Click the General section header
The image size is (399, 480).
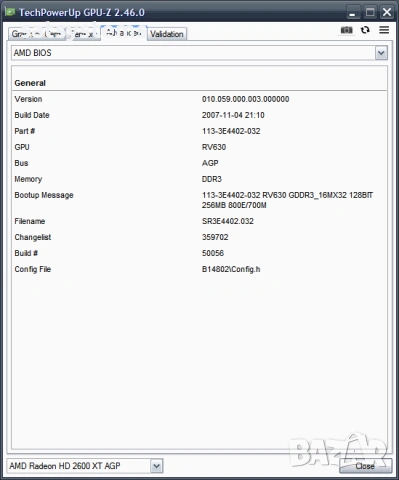click(x=30, y=83)
